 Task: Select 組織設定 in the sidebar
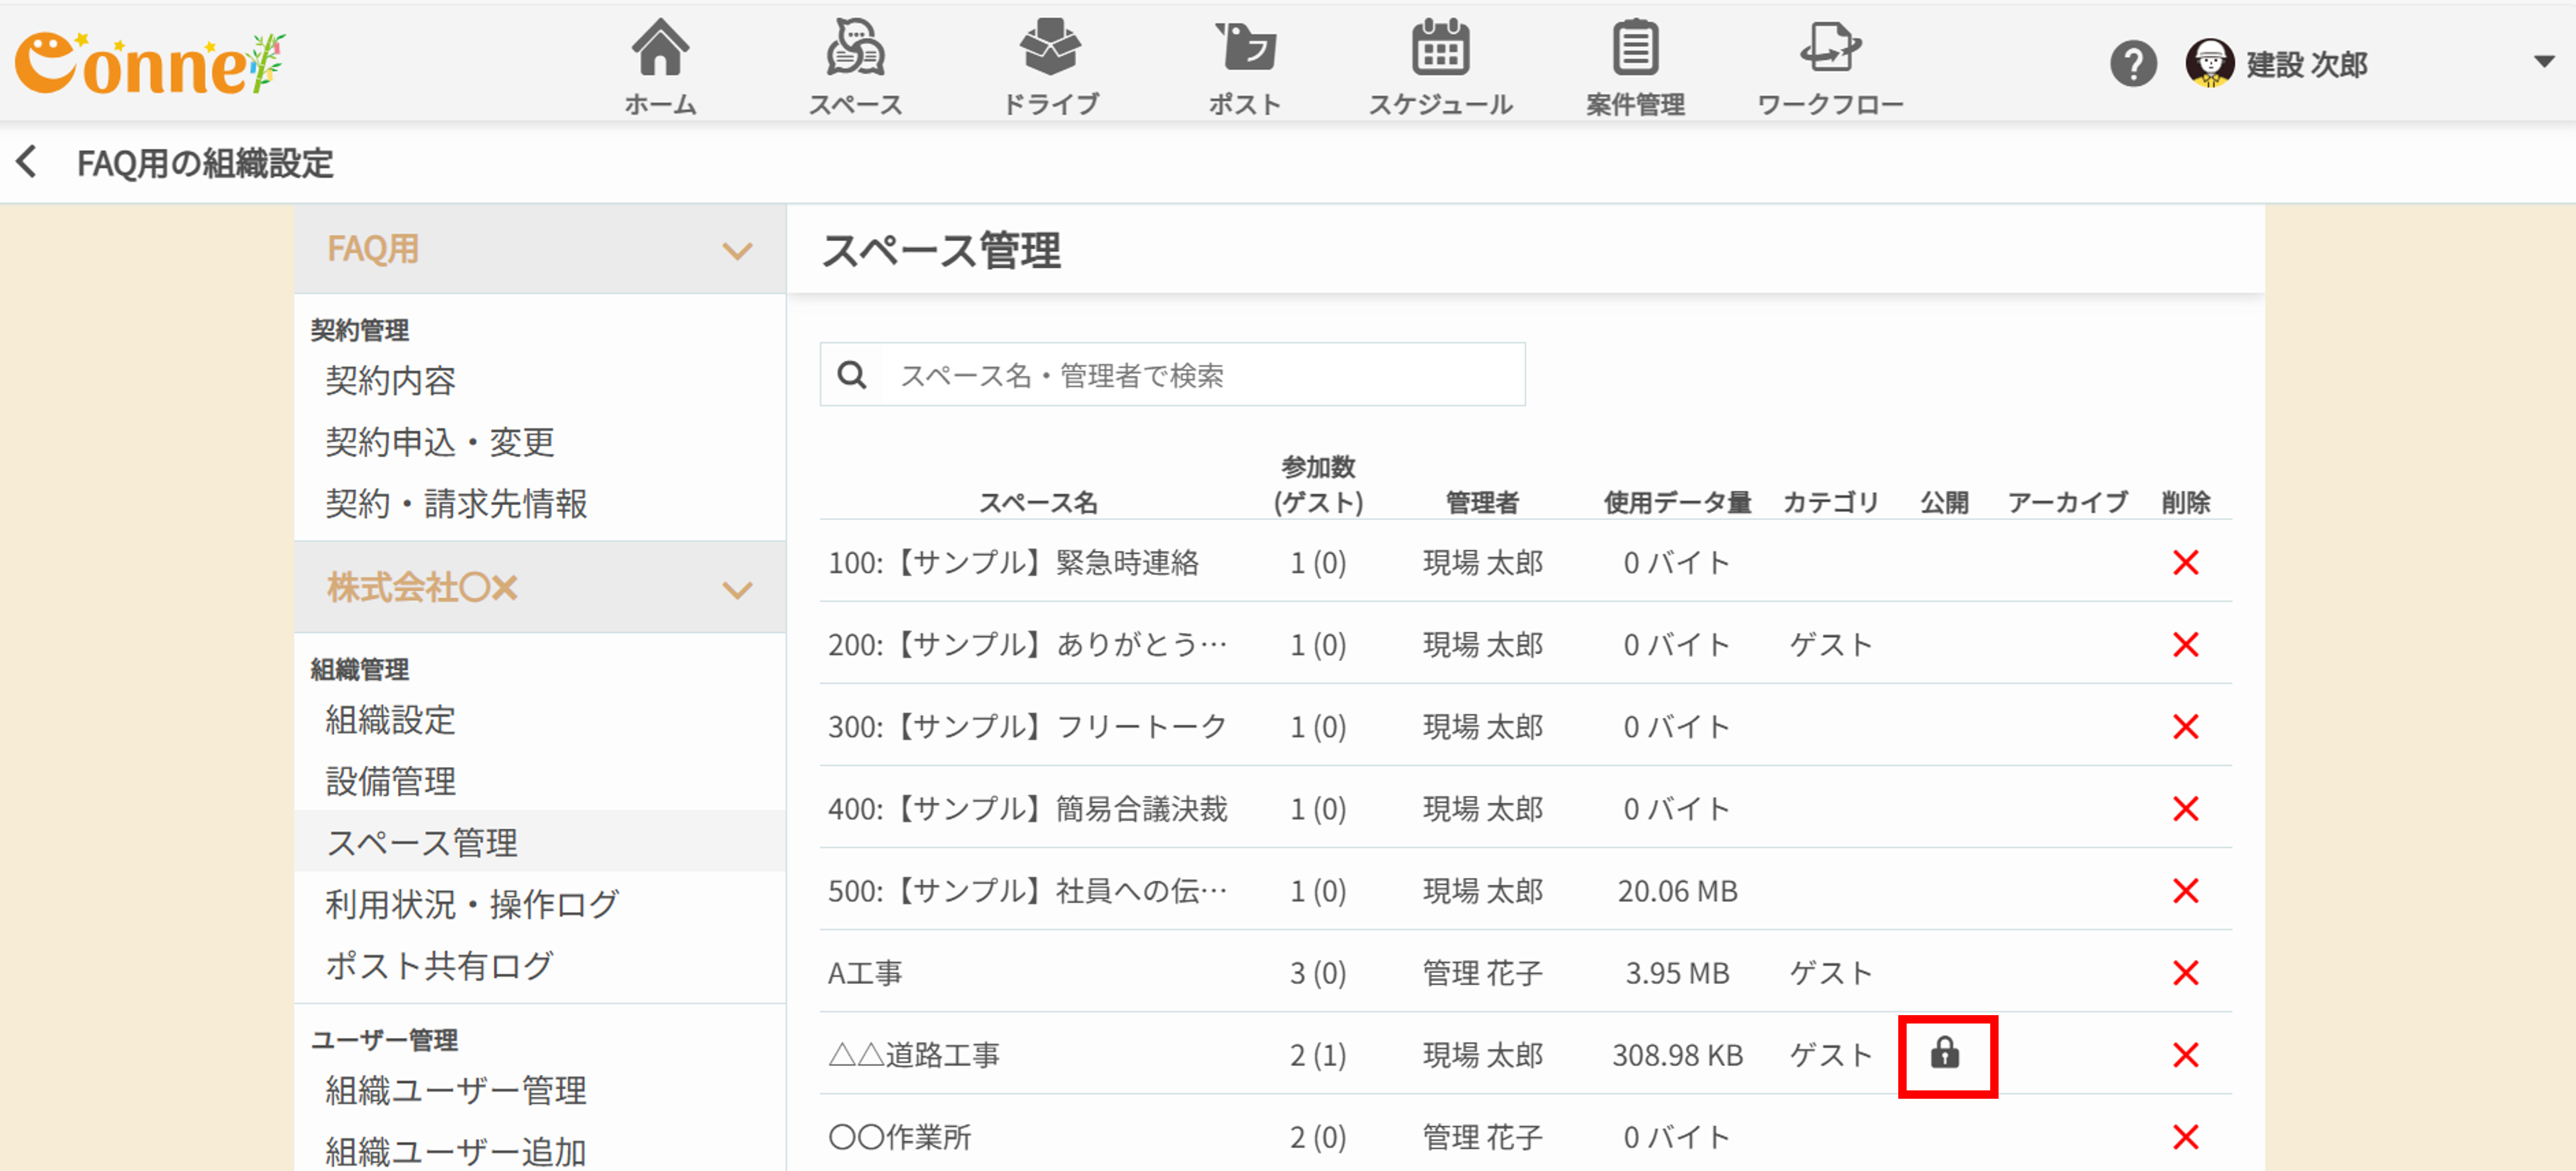click(391, 720)
